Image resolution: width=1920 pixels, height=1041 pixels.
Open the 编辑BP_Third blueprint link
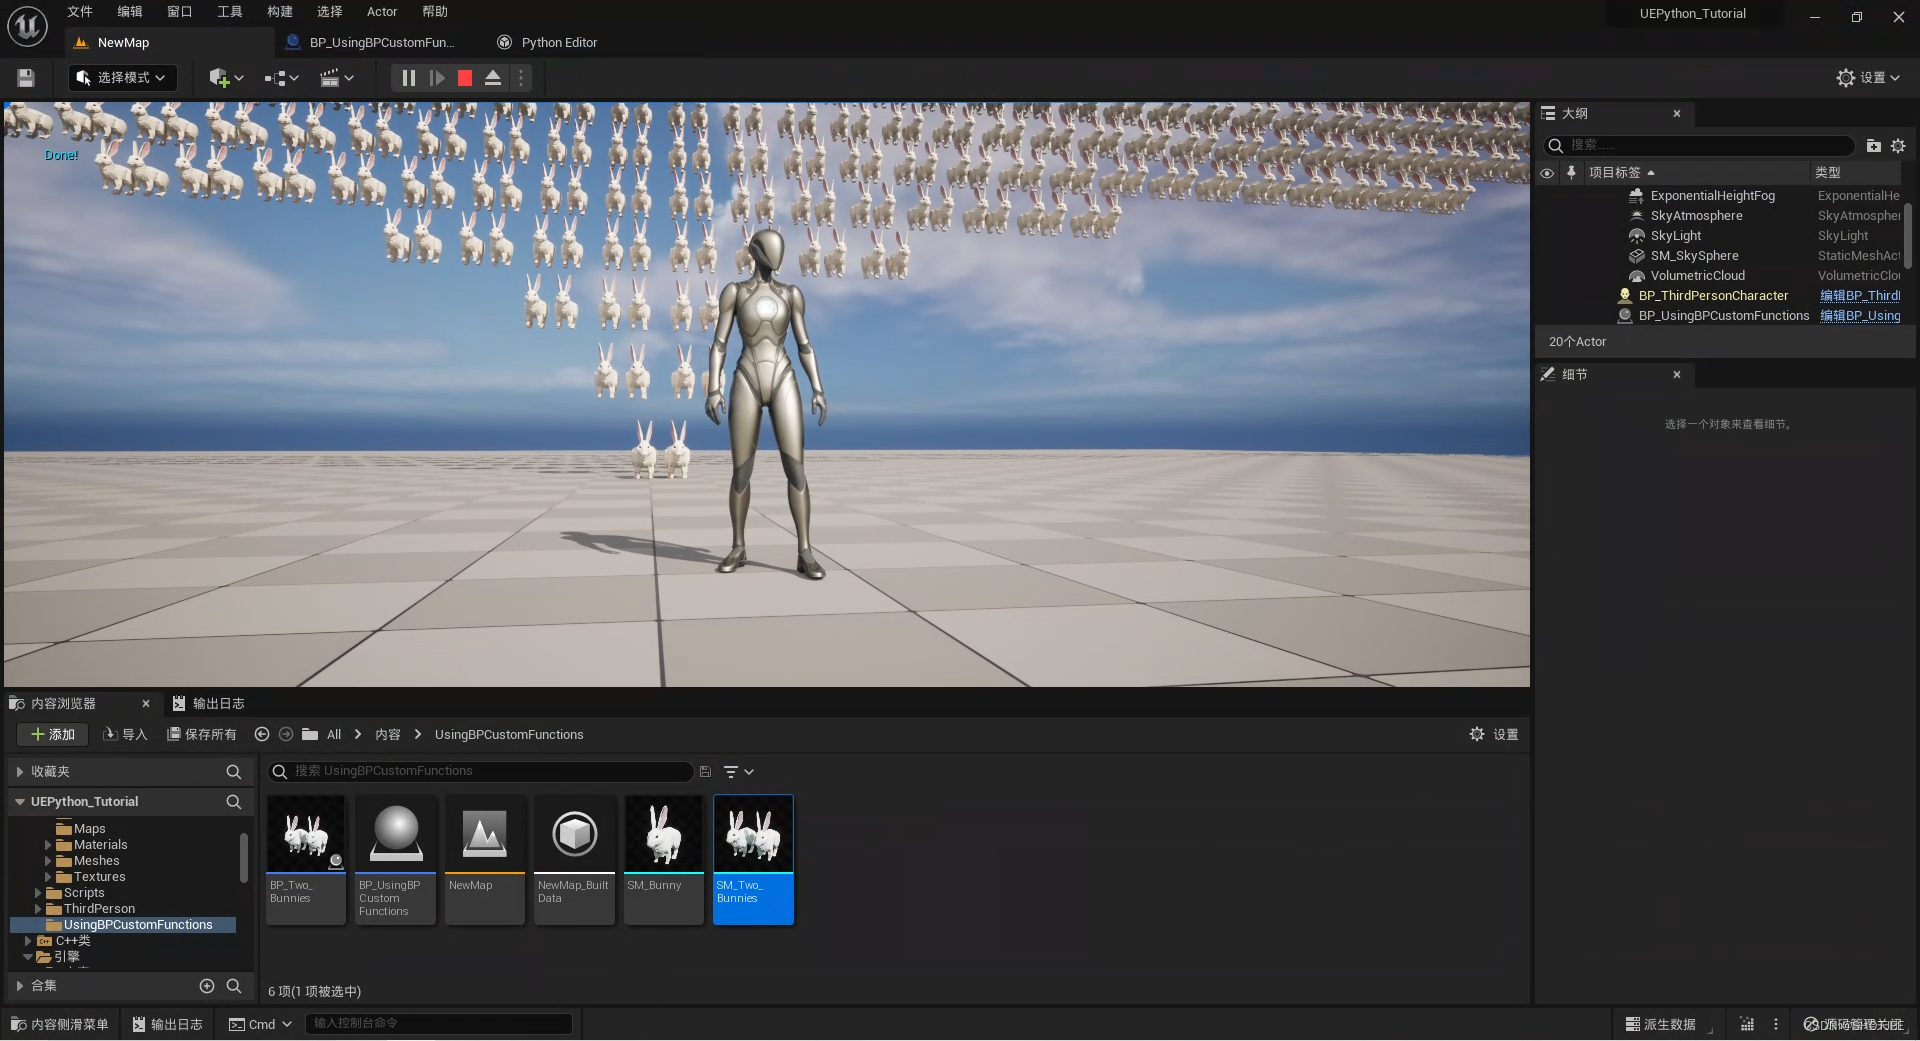[1859, 296]
